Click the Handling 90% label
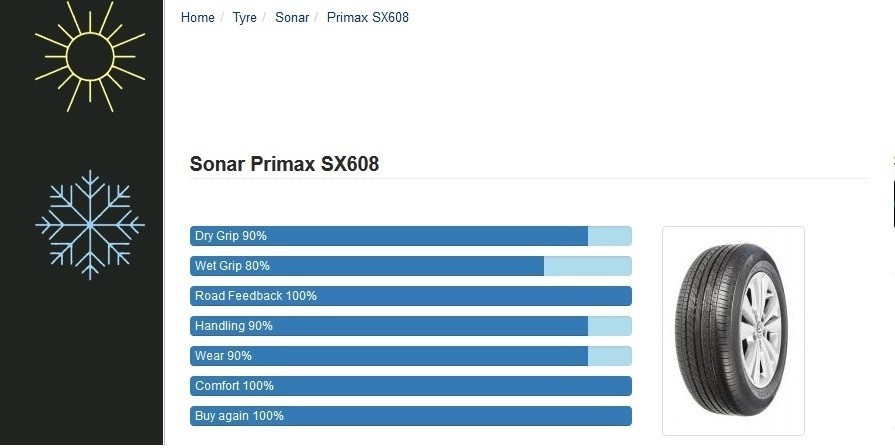Image resolution: width=895 pixels, height=448 pixels. [234, 326]
